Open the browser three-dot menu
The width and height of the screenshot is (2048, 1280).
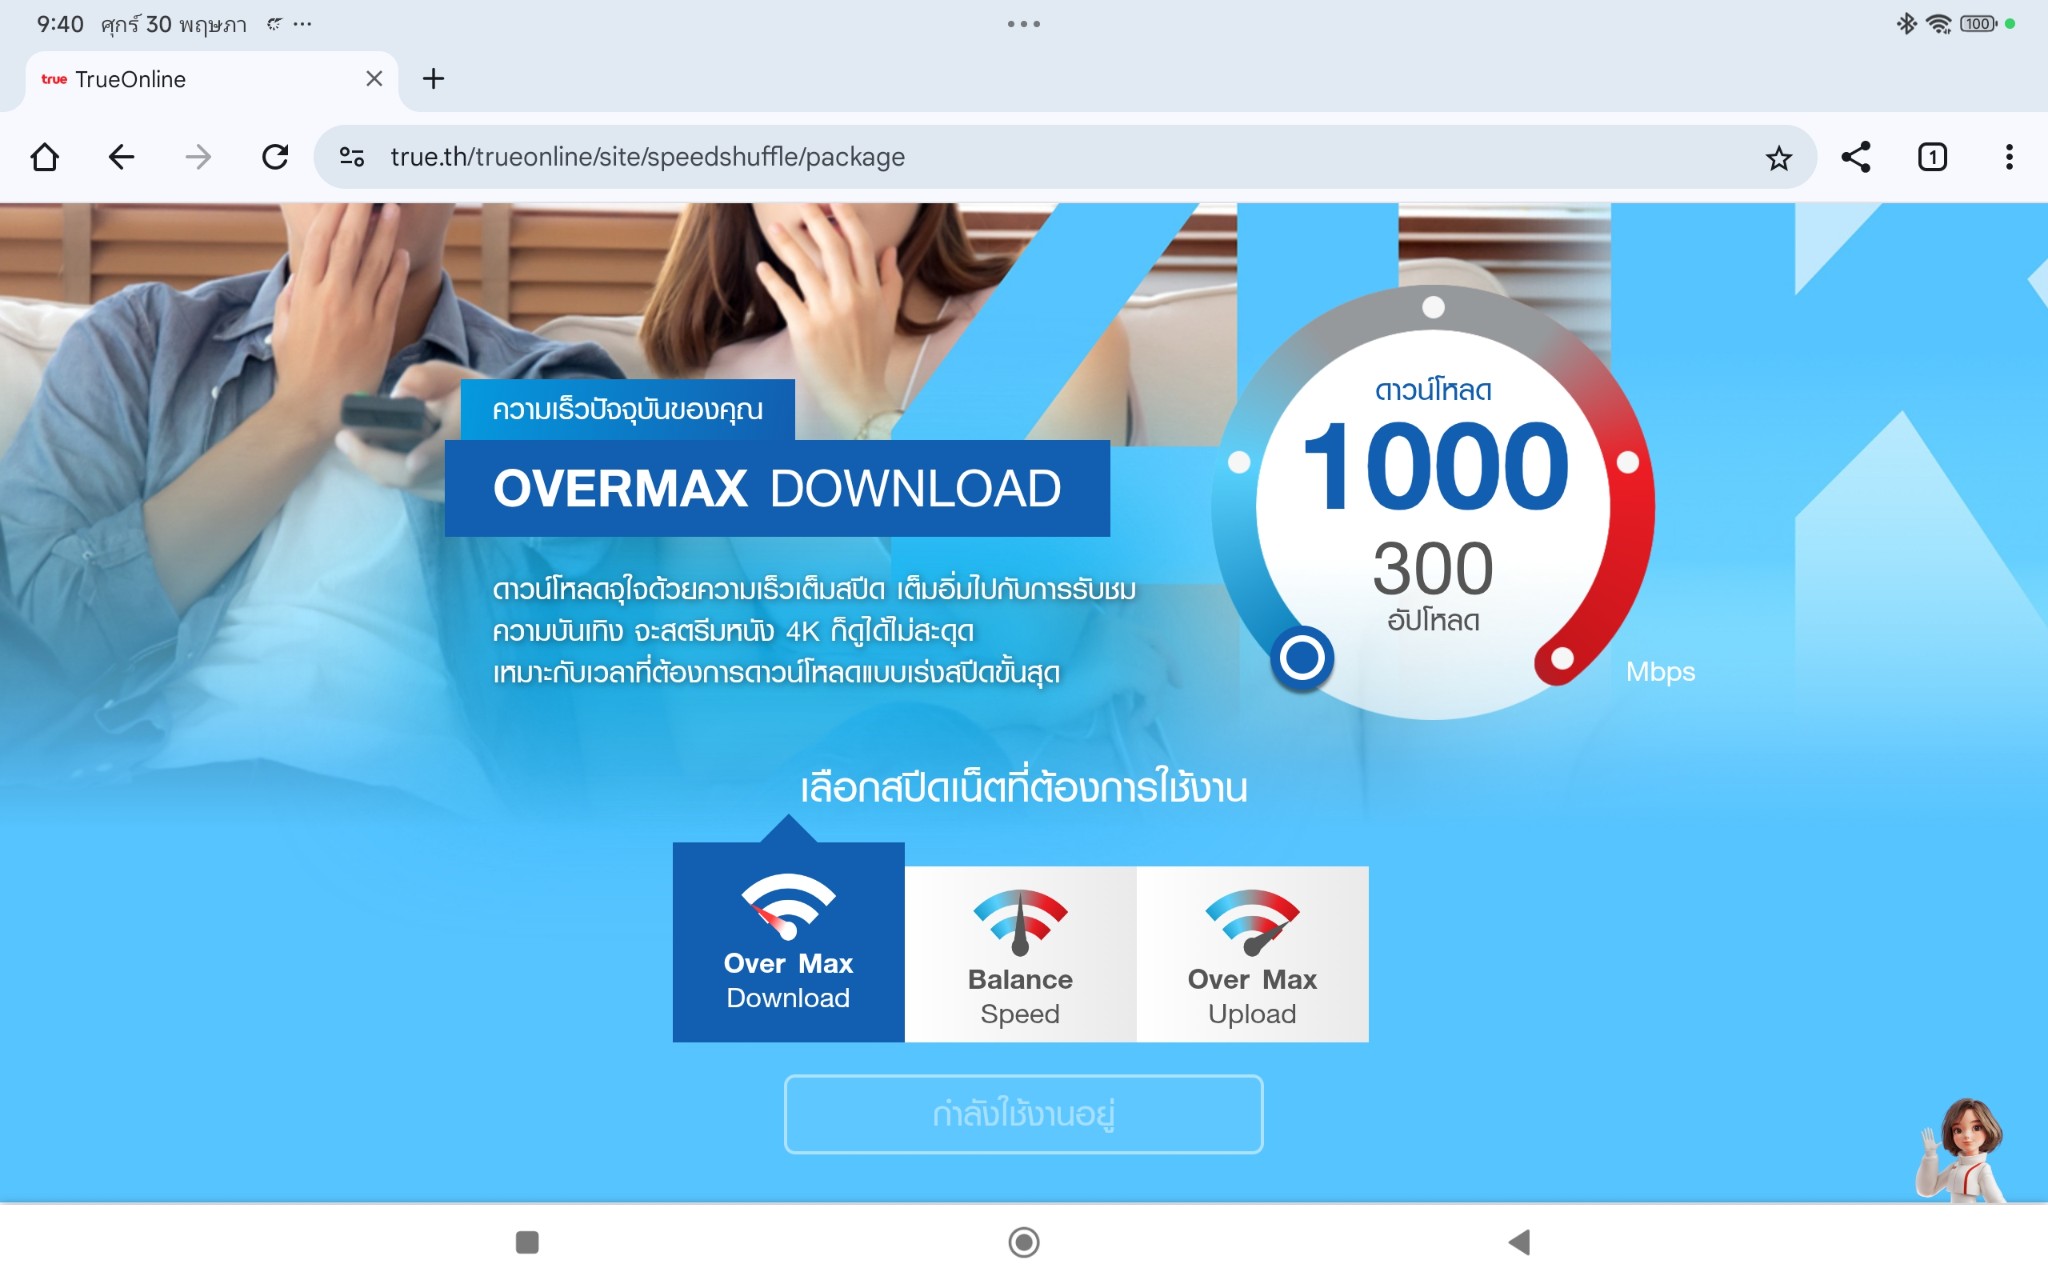point(2009,157)
